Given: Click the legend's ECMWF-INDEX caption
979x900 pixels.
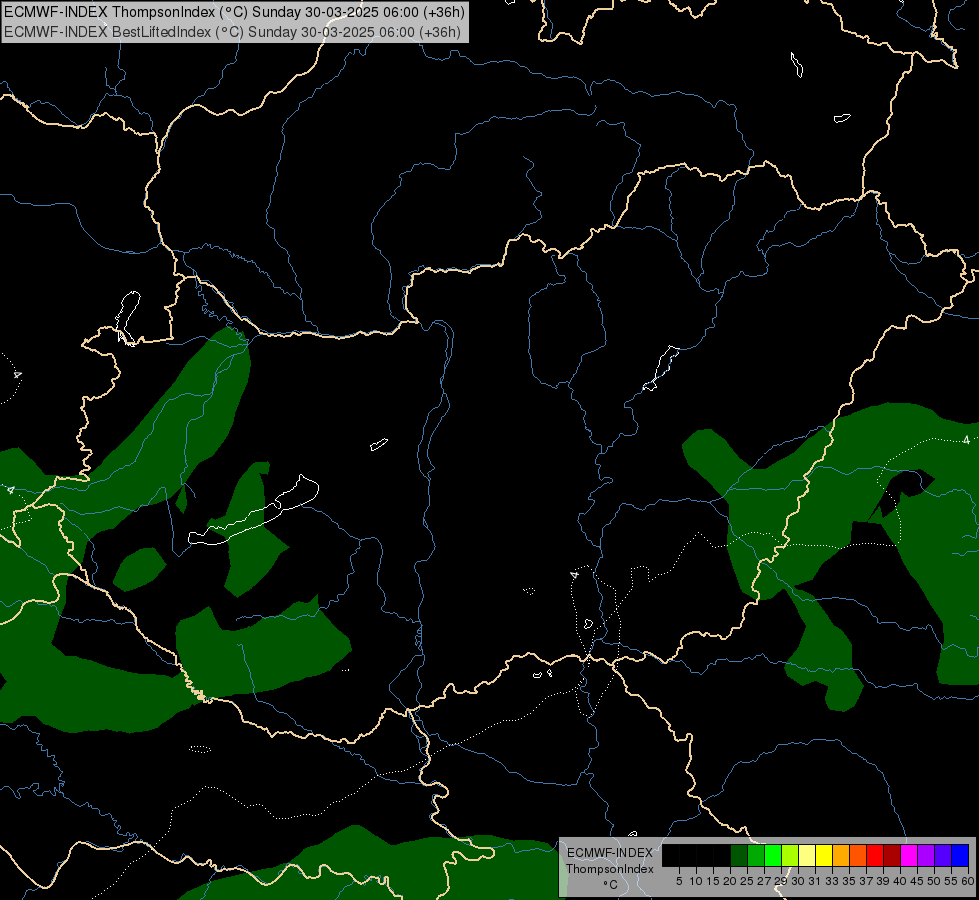Looking at the screenshot, I should click(610, 853).
